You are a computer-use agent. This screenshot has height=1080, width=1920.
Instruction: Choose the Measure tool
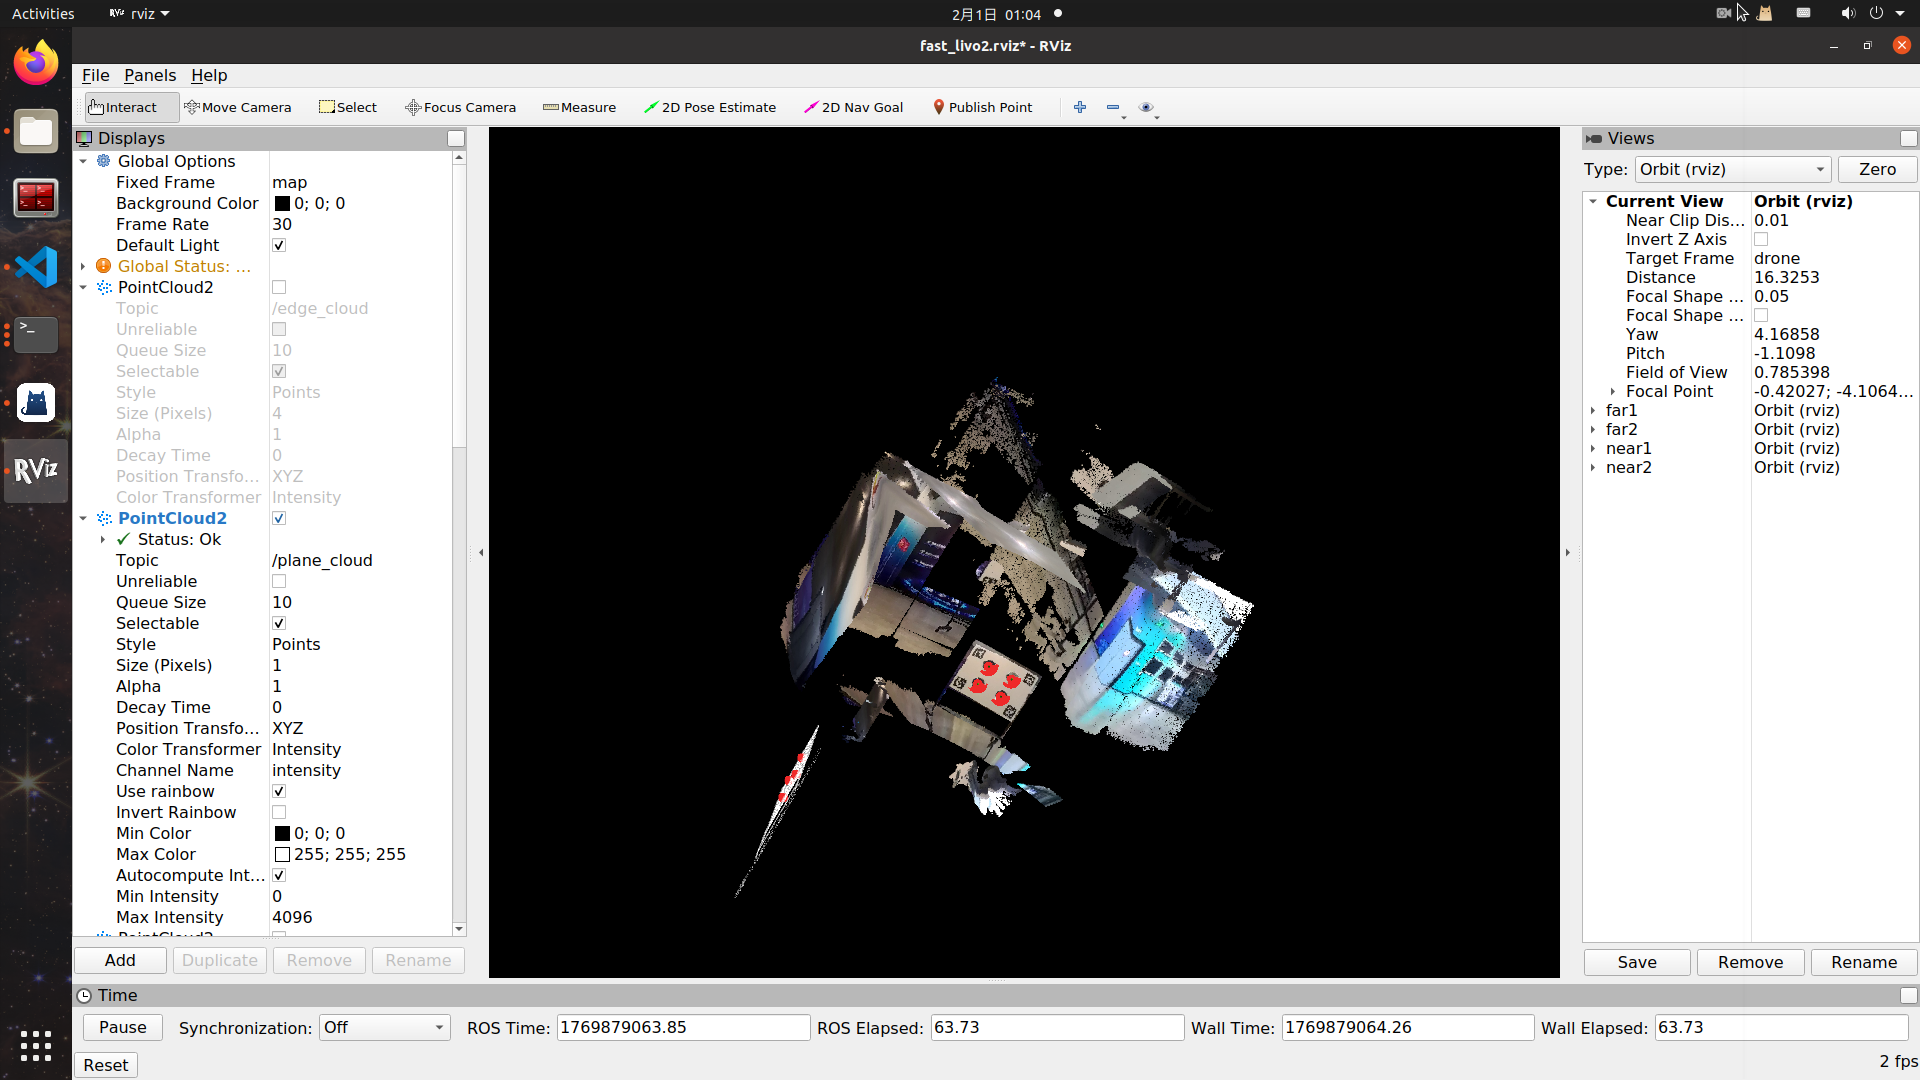coord(579,107)
